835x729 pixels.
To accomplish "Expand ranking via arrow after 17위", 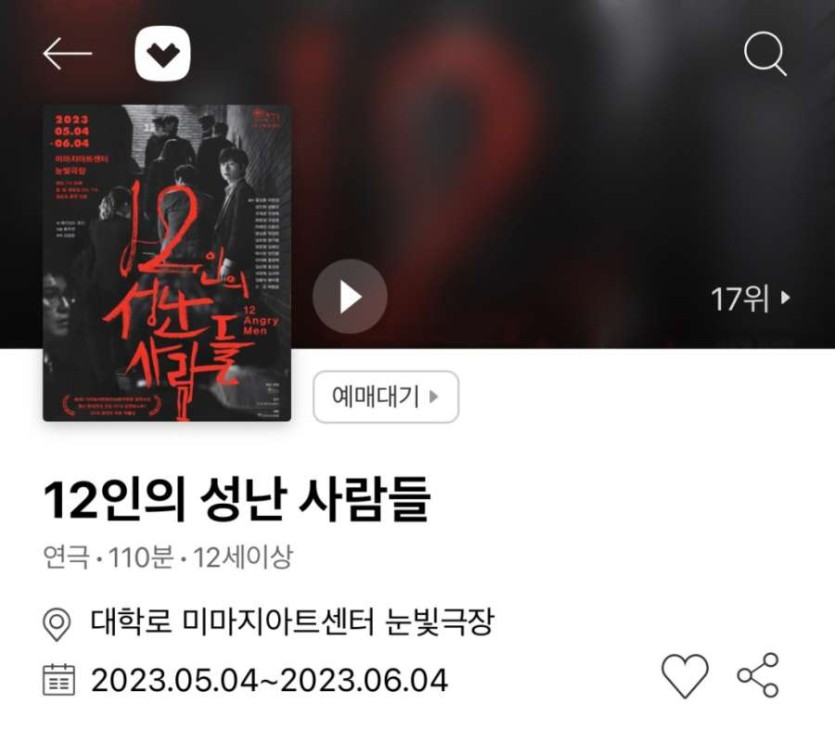I will (x=785, y=297).
